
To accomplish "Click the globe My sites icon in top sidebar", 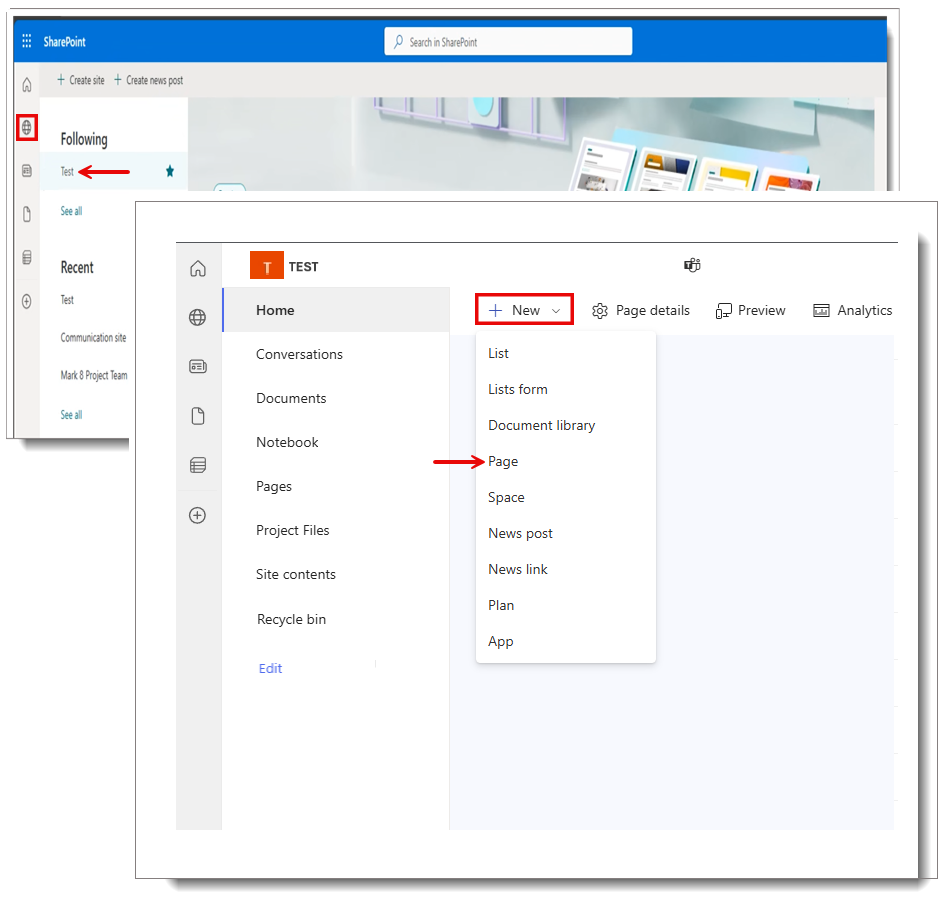I will [x=27, y=128].
